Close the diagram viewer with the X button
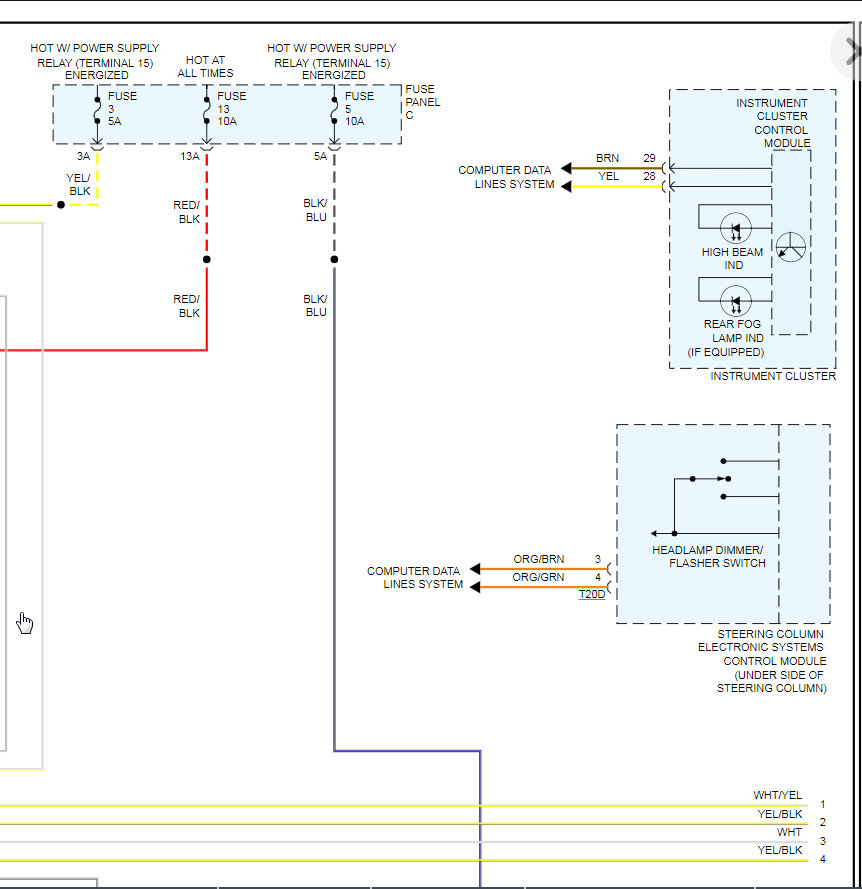 point(851,51)
